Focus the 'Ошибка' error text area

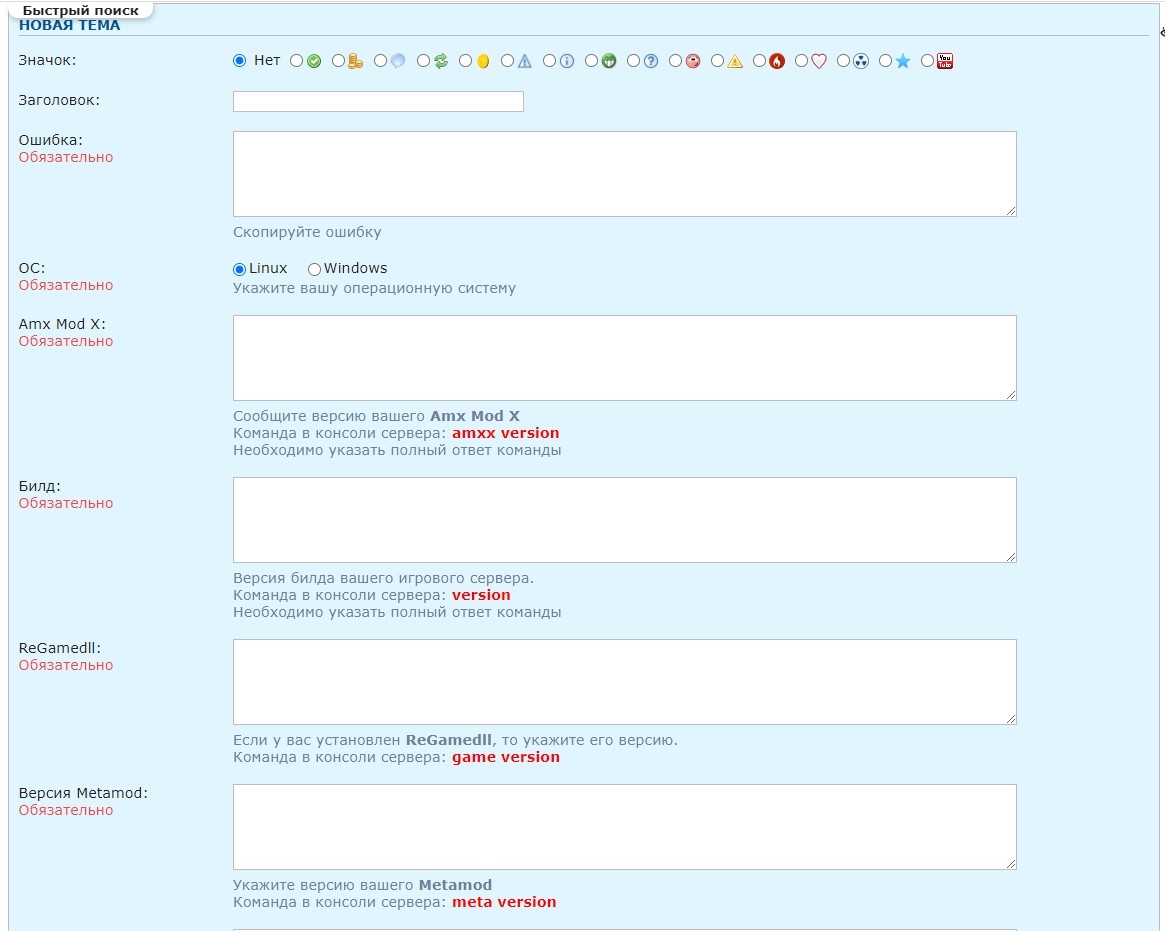(624, 174)
